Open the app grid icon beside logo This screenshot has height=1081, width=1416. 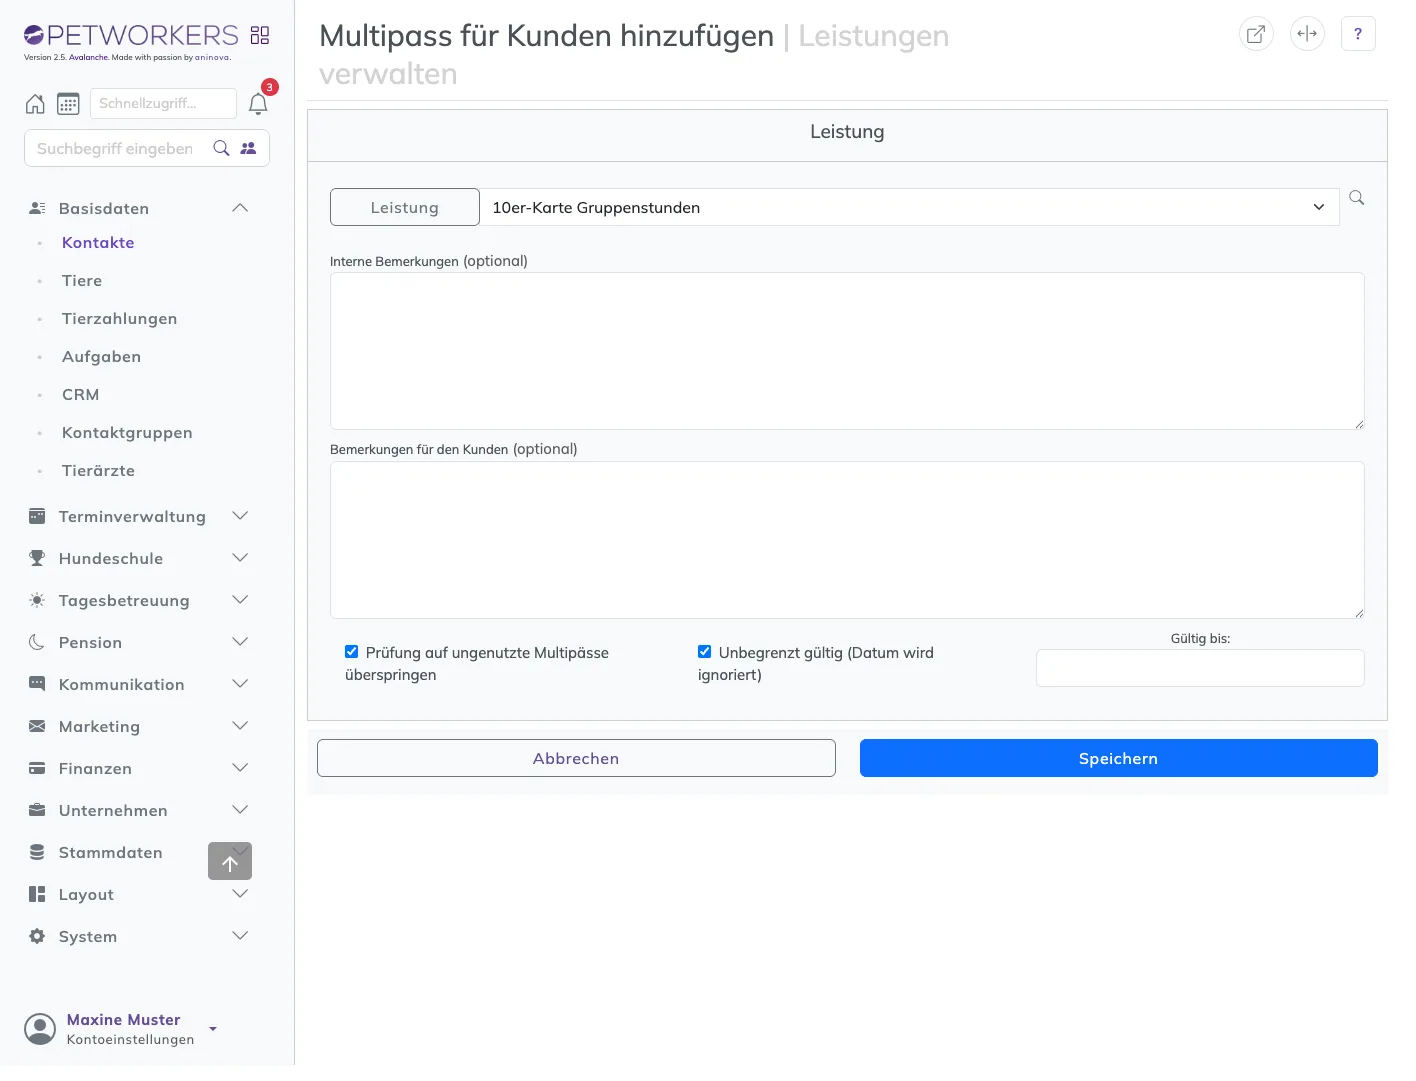coord(260,35)
